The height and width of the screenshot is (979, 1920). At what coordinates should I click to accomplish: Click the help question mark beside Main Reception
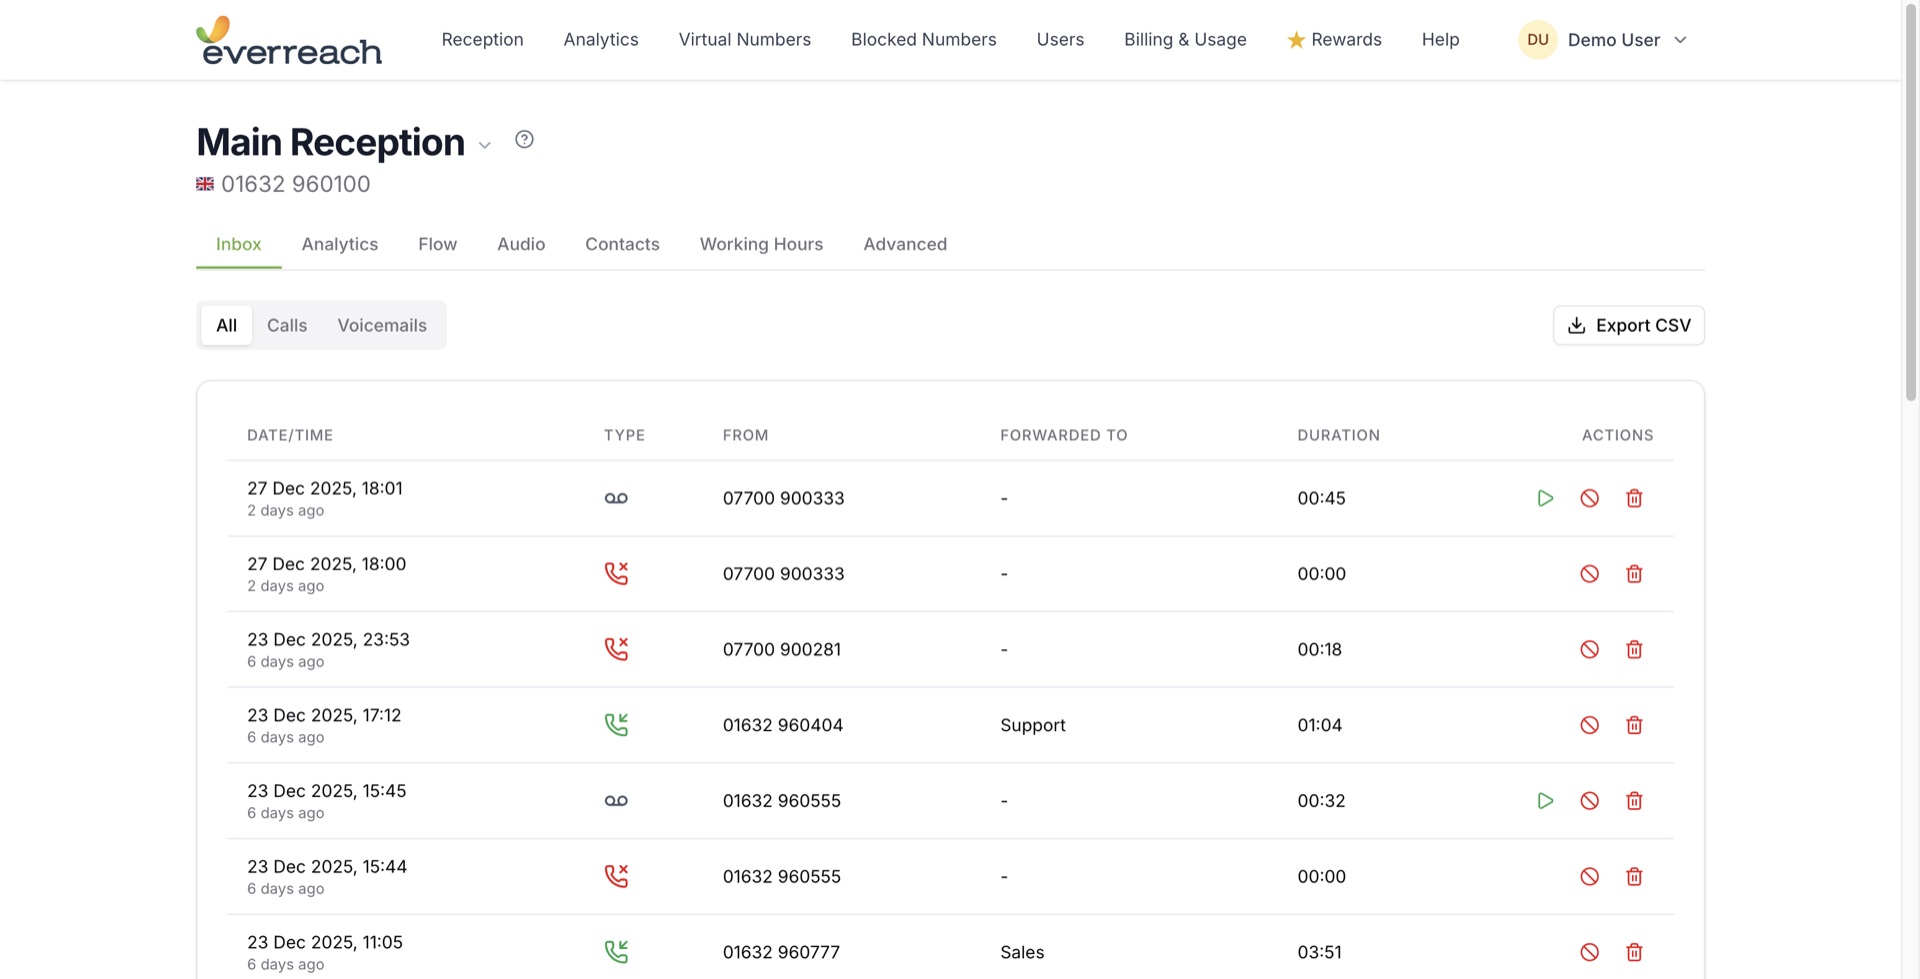(x=524, y=139)
